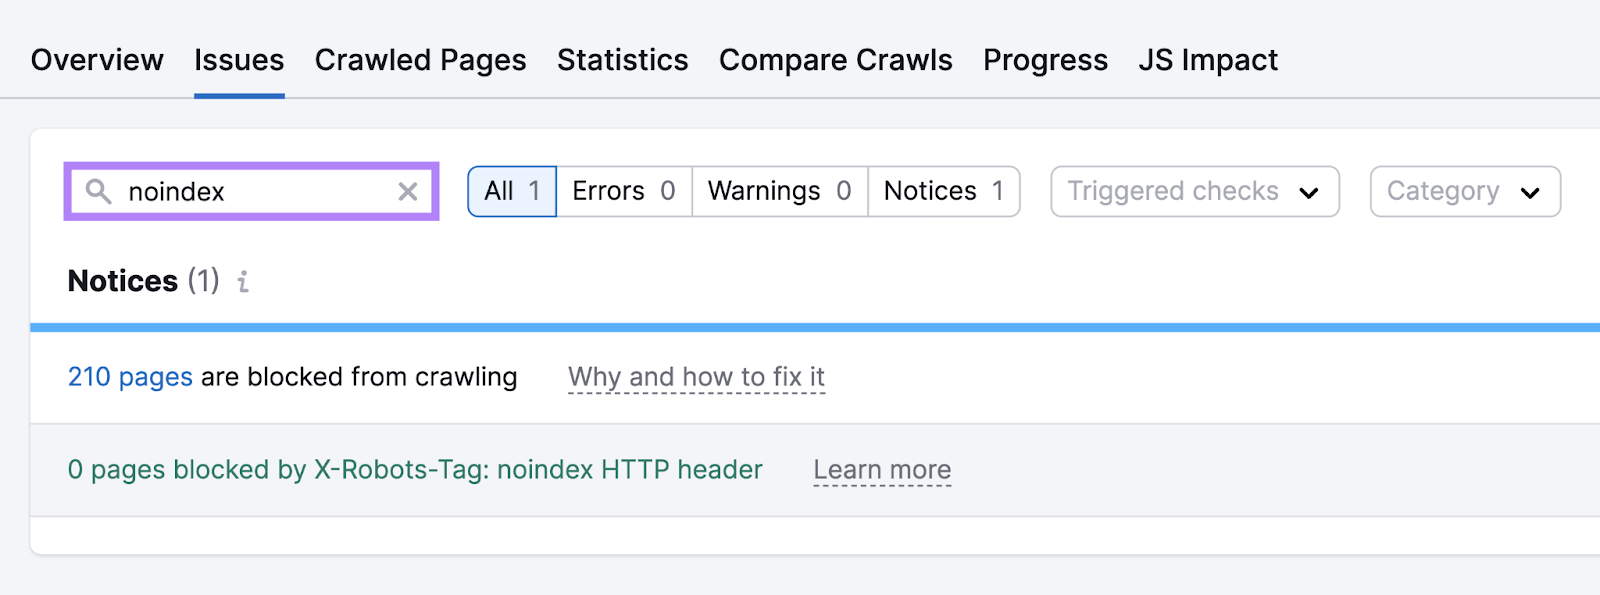1600x595 pixels.
Task: Open the Statistics tab
Action: click(x=622, y=60)
